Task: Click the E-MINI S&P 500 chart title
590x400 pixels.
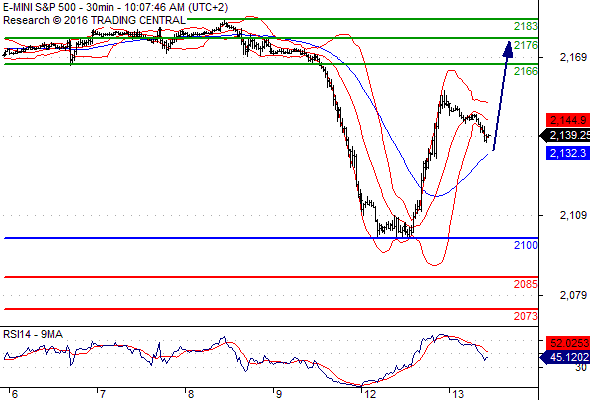Action: 115,7
